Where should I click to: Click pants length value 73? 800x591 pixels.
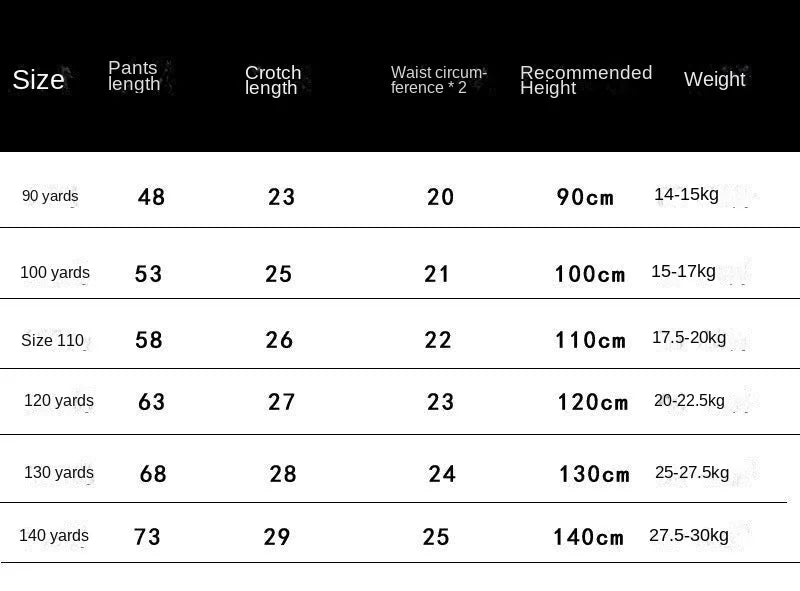click(x=147, y=537)
